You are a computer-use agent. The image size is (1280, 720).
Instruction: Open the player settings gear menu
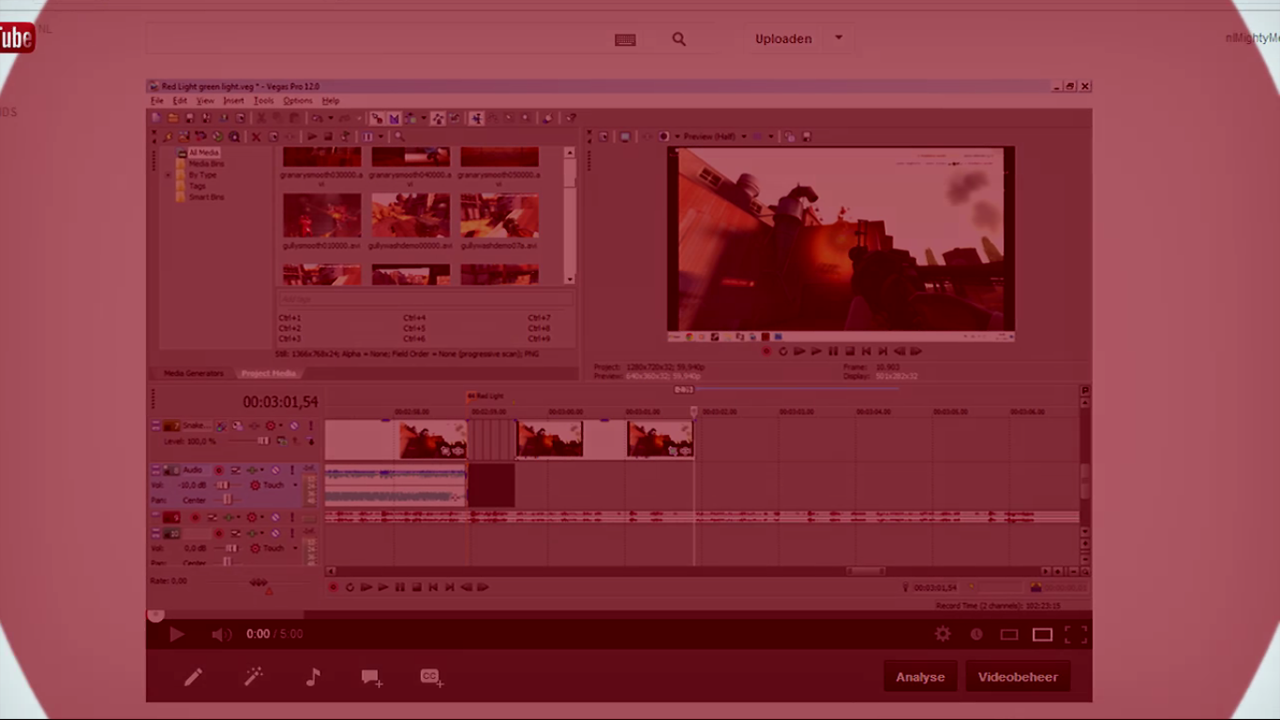tap(942, 634)
